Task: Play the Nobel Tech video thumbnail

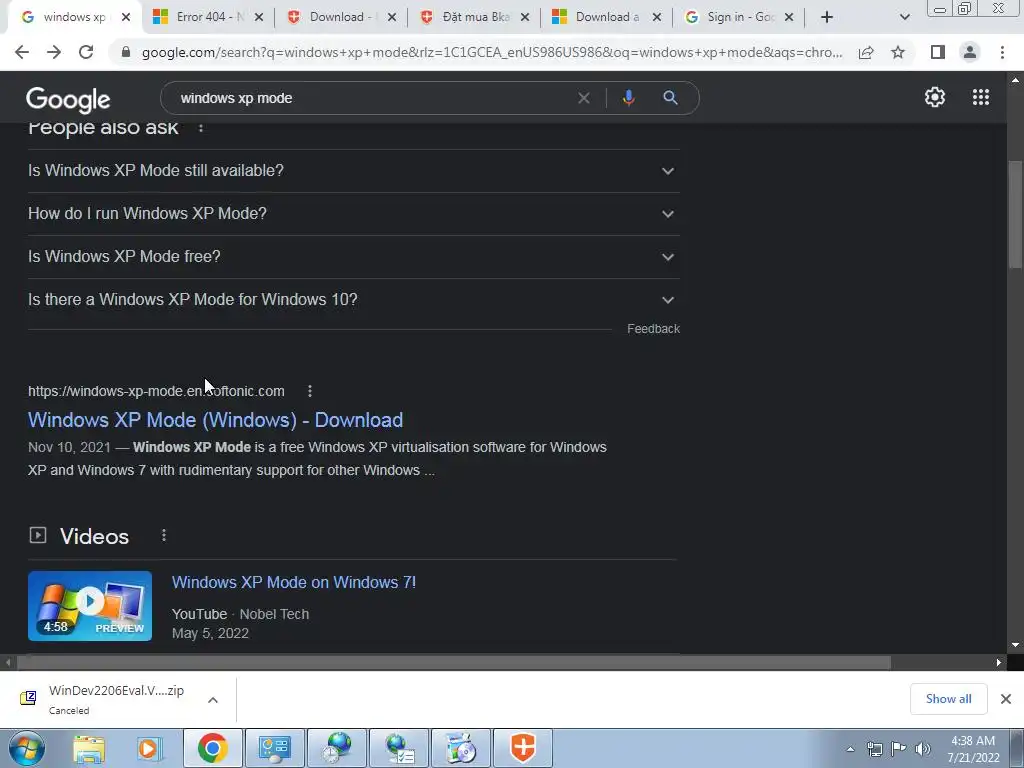Action: pos(90,606)
